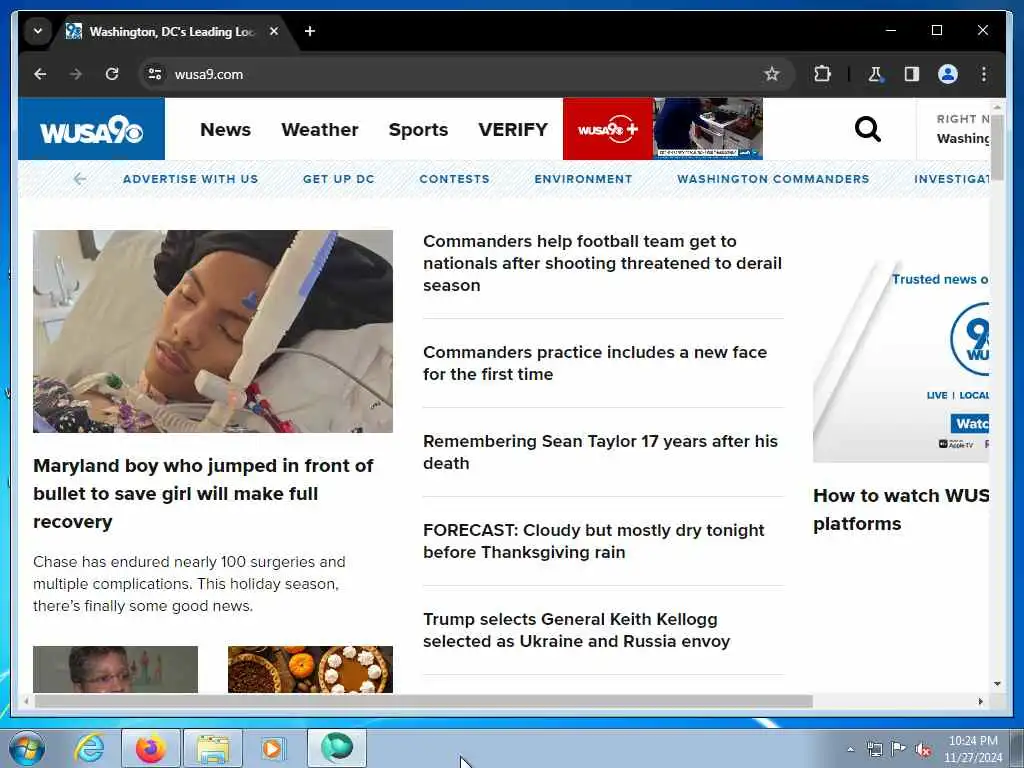Open site information icon in address bar
The image size is (1024, 768).
[x=155, y=74]
